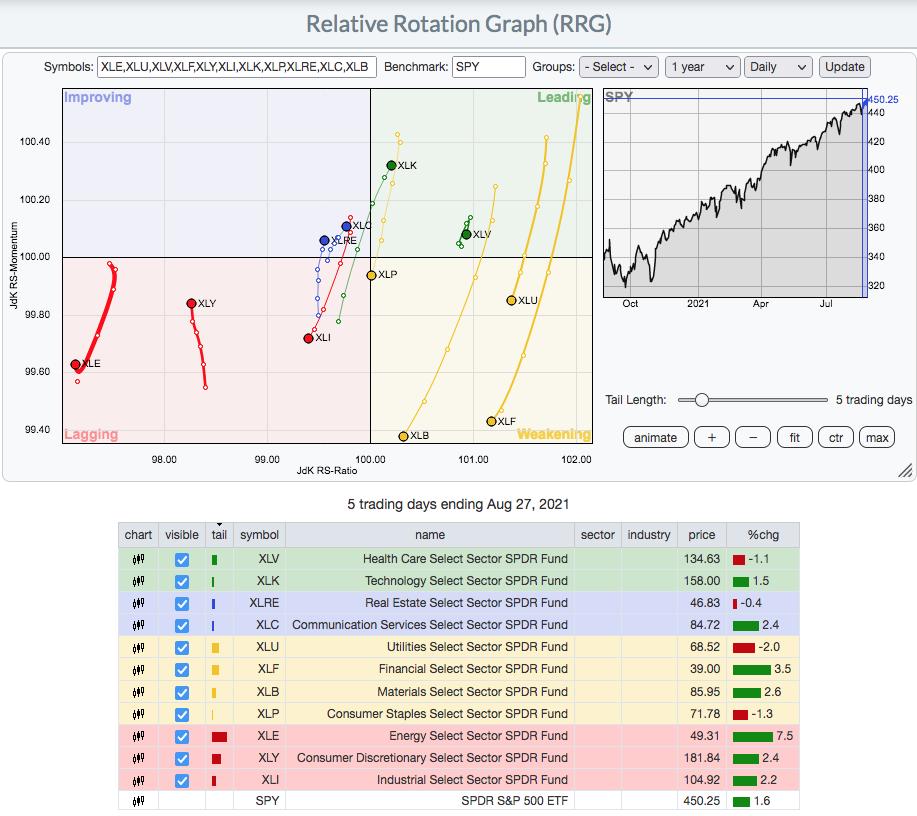Toggle XLP visible checkbox
917x816 pixels.
(x=182, y=715)
